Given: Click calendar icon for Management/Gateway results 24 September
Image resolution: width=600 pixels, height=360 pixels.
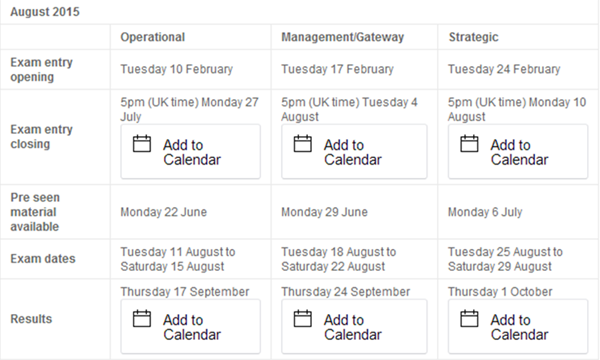Looking at the screenshot, I should (x=303, y=319).
